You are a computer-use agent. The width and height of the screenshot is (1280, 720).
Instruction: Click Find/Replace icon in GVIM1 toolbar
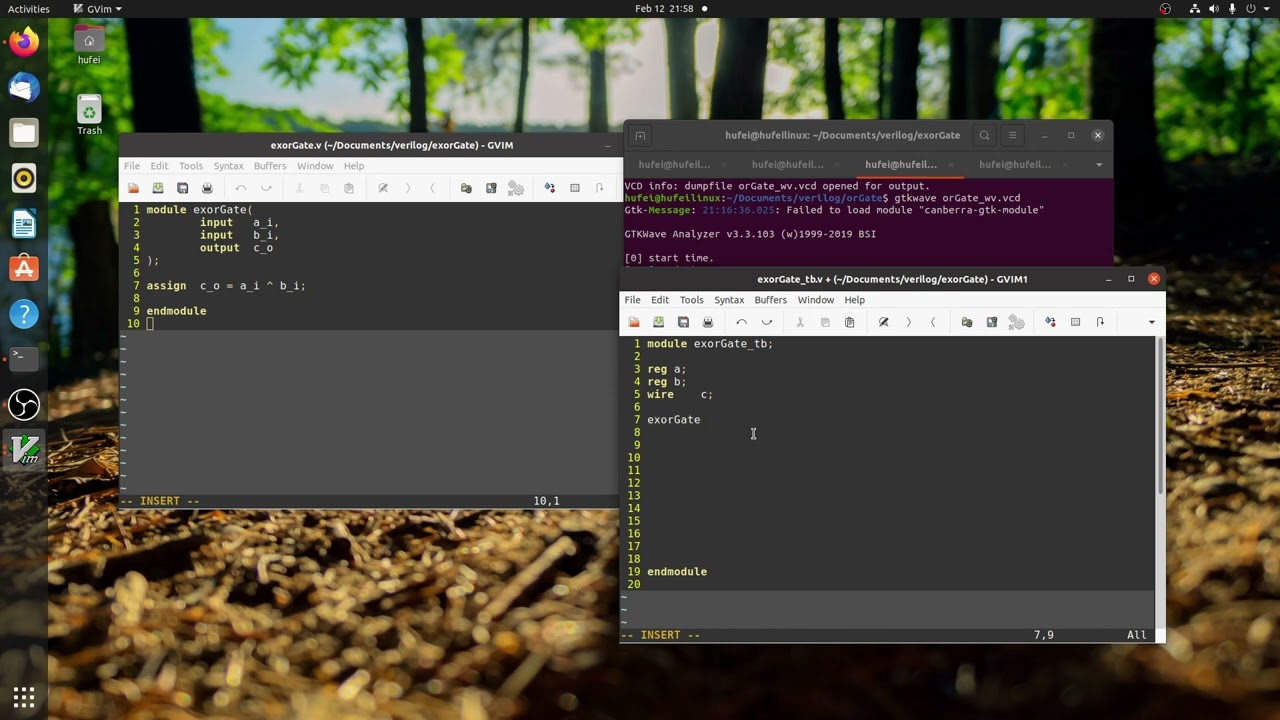coord(884,322)
